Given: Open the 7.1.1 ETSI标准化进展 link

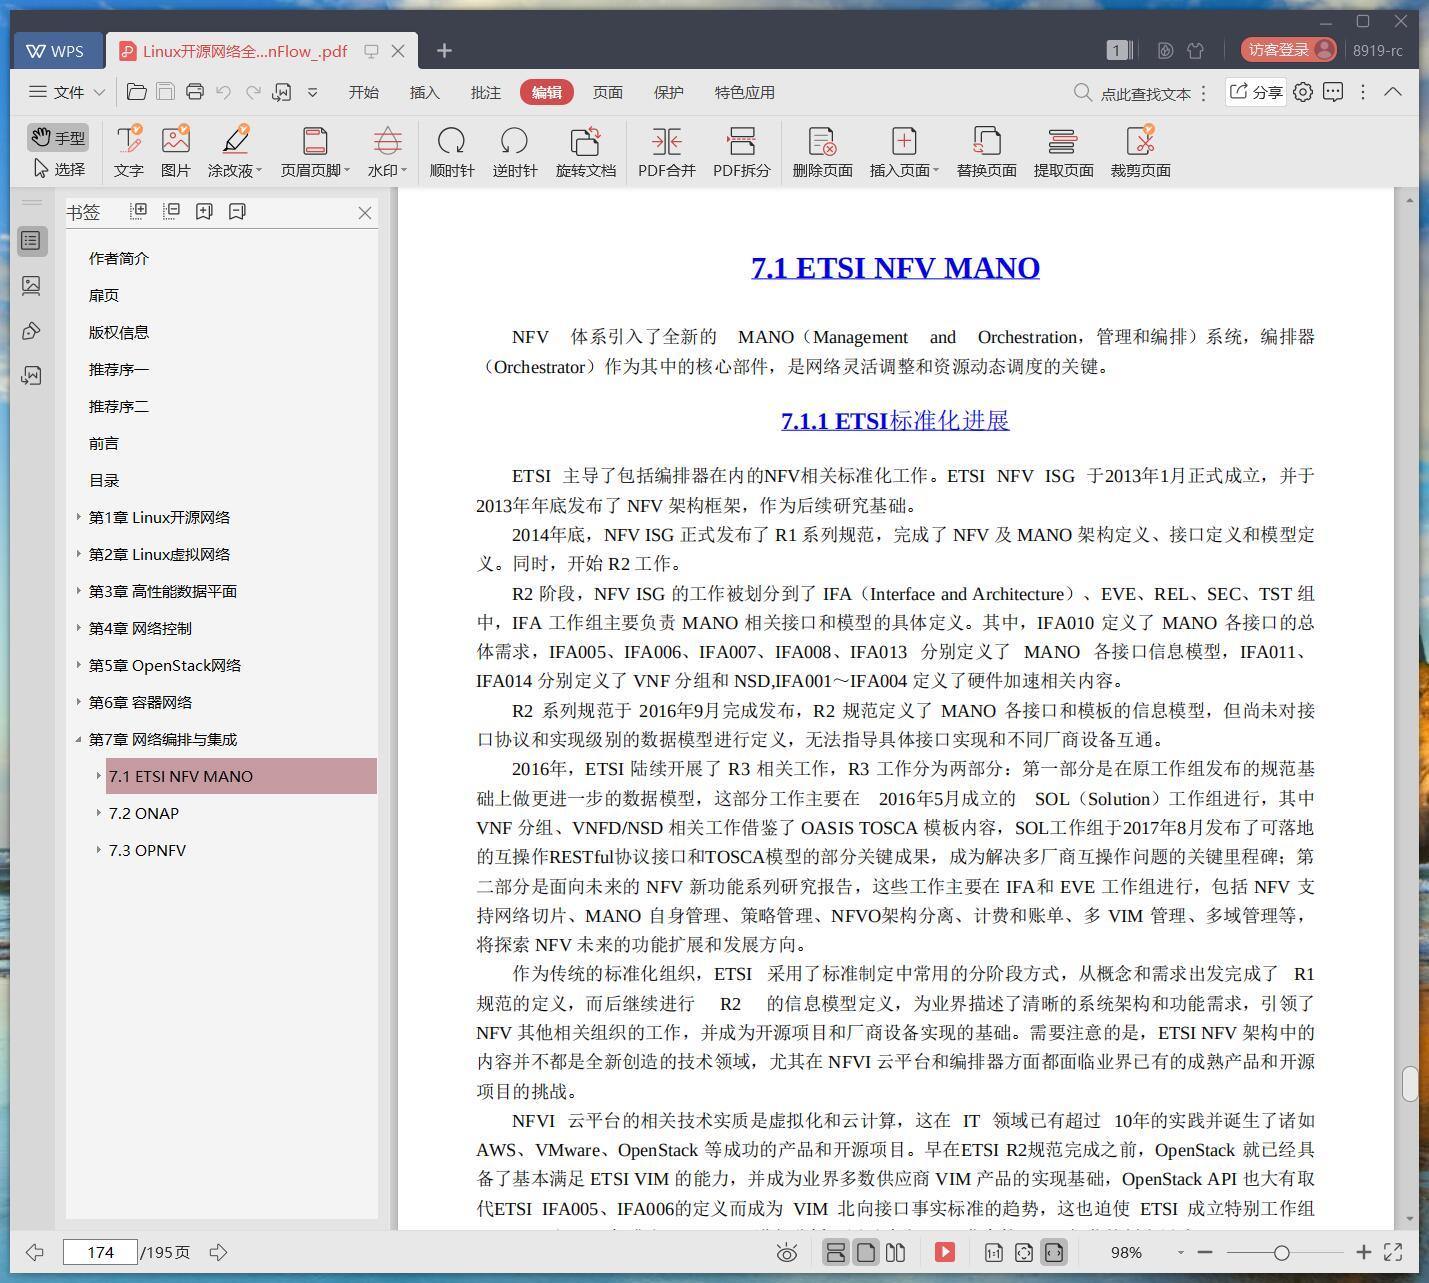Looking at the screenshot, I should click(895, 421).
